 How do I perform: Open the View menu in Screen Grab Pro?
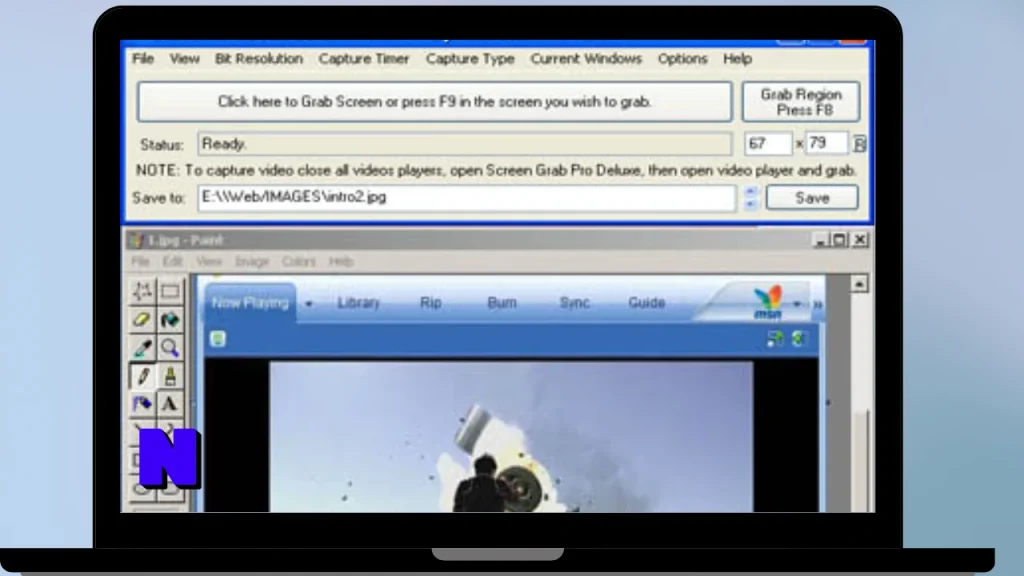click(185, 59)
